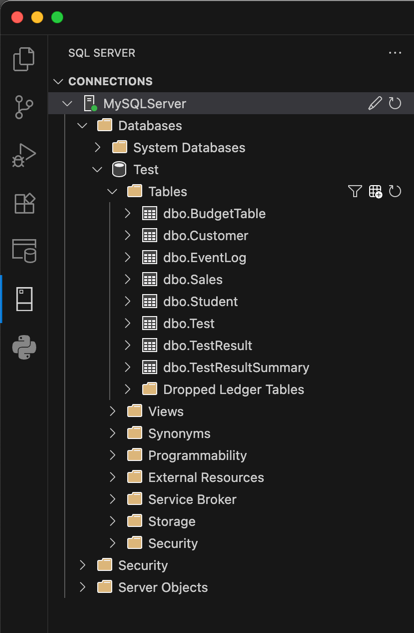Click the dbo.TestResult table icon
Image resolution: width=414 pixels, height=633 pixels.
pyautogui.click(x=149, y=346)
